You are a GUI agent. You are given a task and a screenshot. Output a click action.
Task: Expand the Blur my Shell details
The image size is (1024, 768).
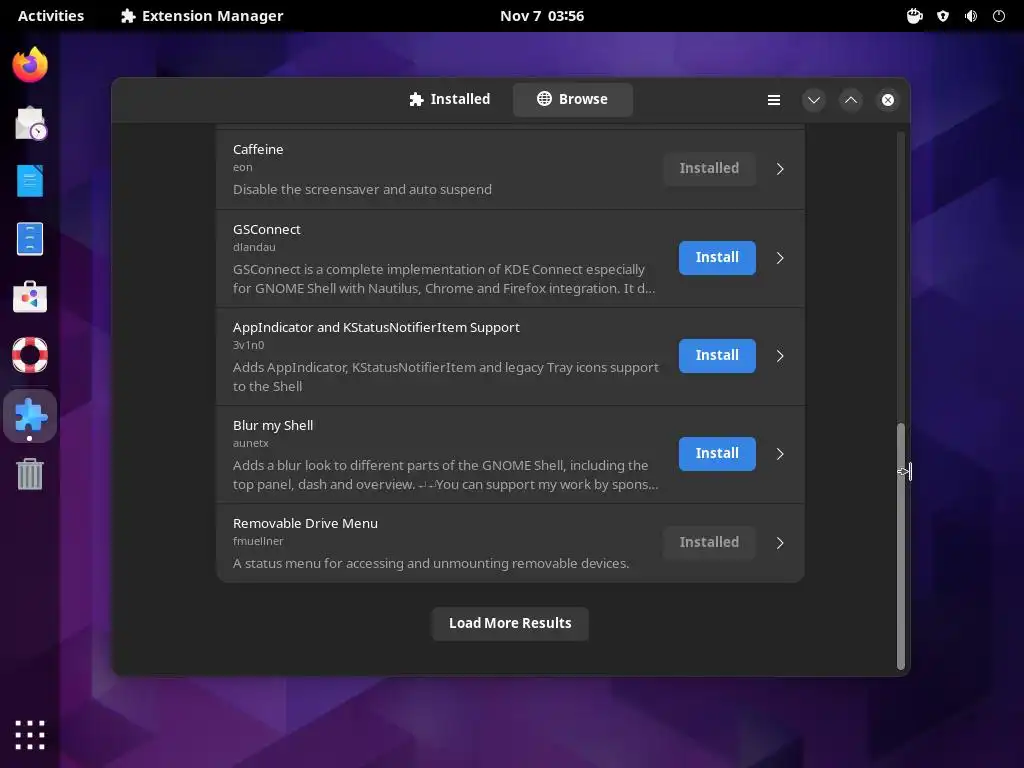780,454
